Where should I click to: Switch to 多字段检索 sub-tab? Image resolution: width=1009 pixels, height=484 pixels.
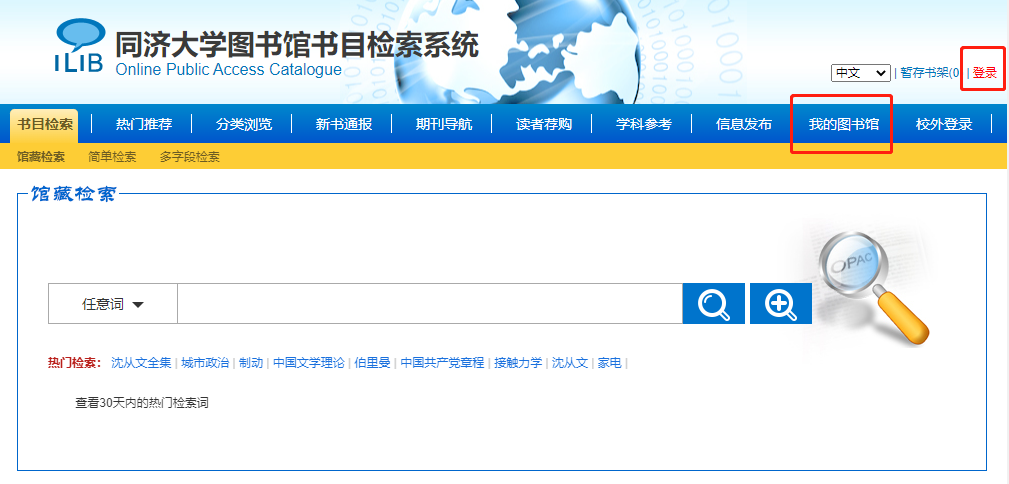[189, 156]
